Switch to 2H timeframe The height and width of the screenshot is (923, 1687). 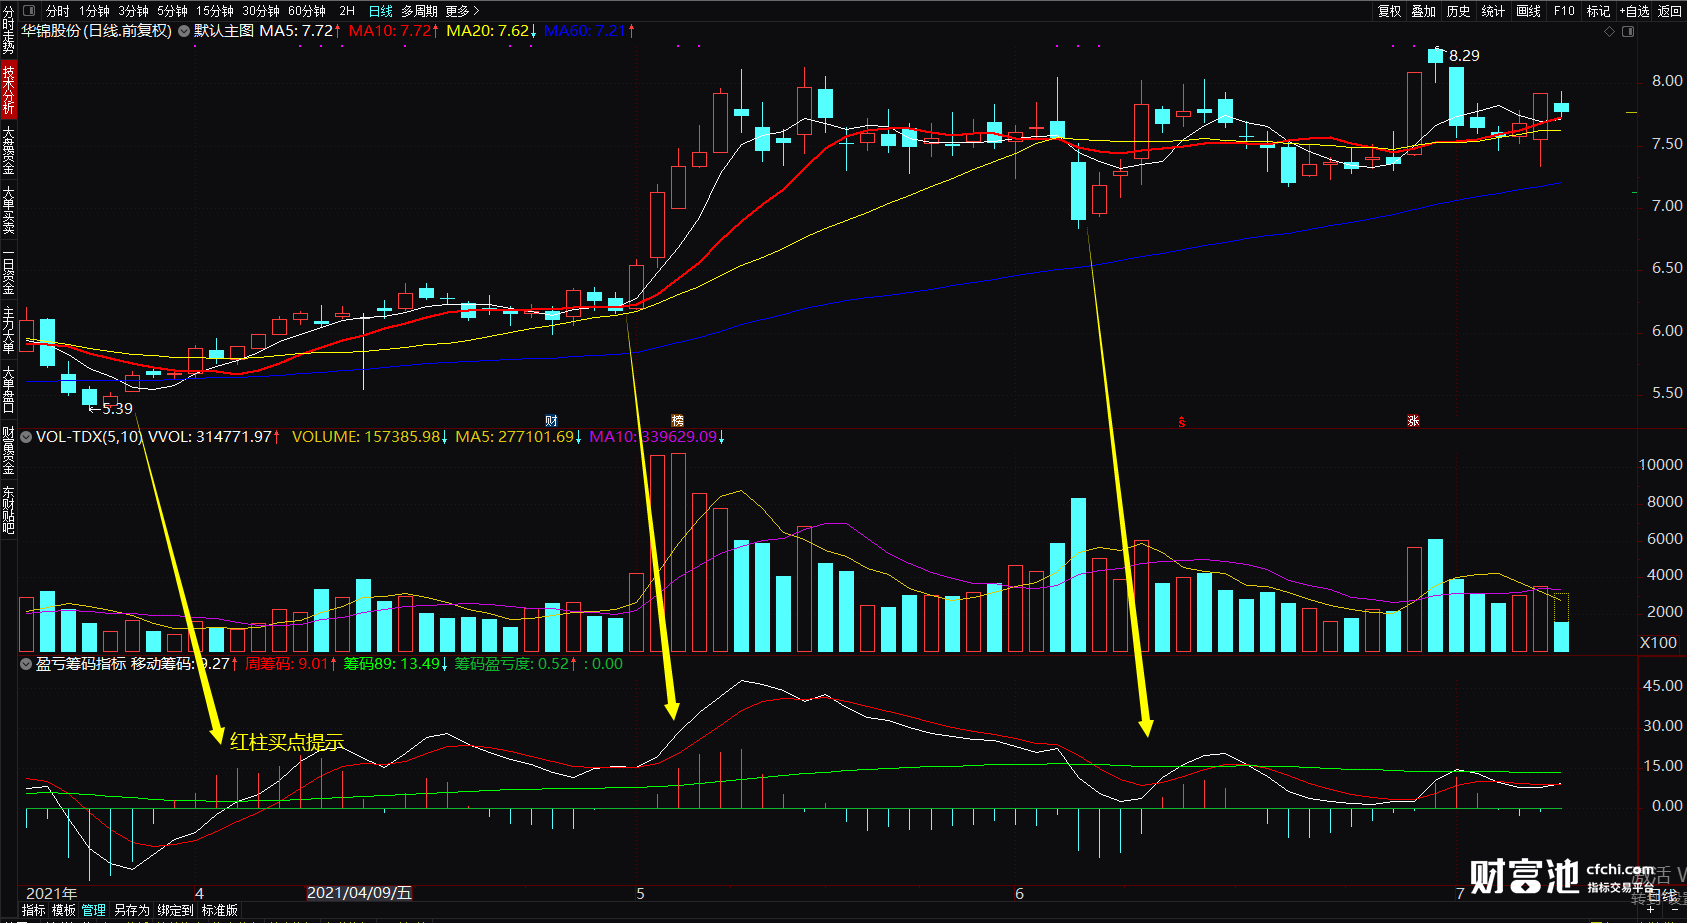[347, 11]
